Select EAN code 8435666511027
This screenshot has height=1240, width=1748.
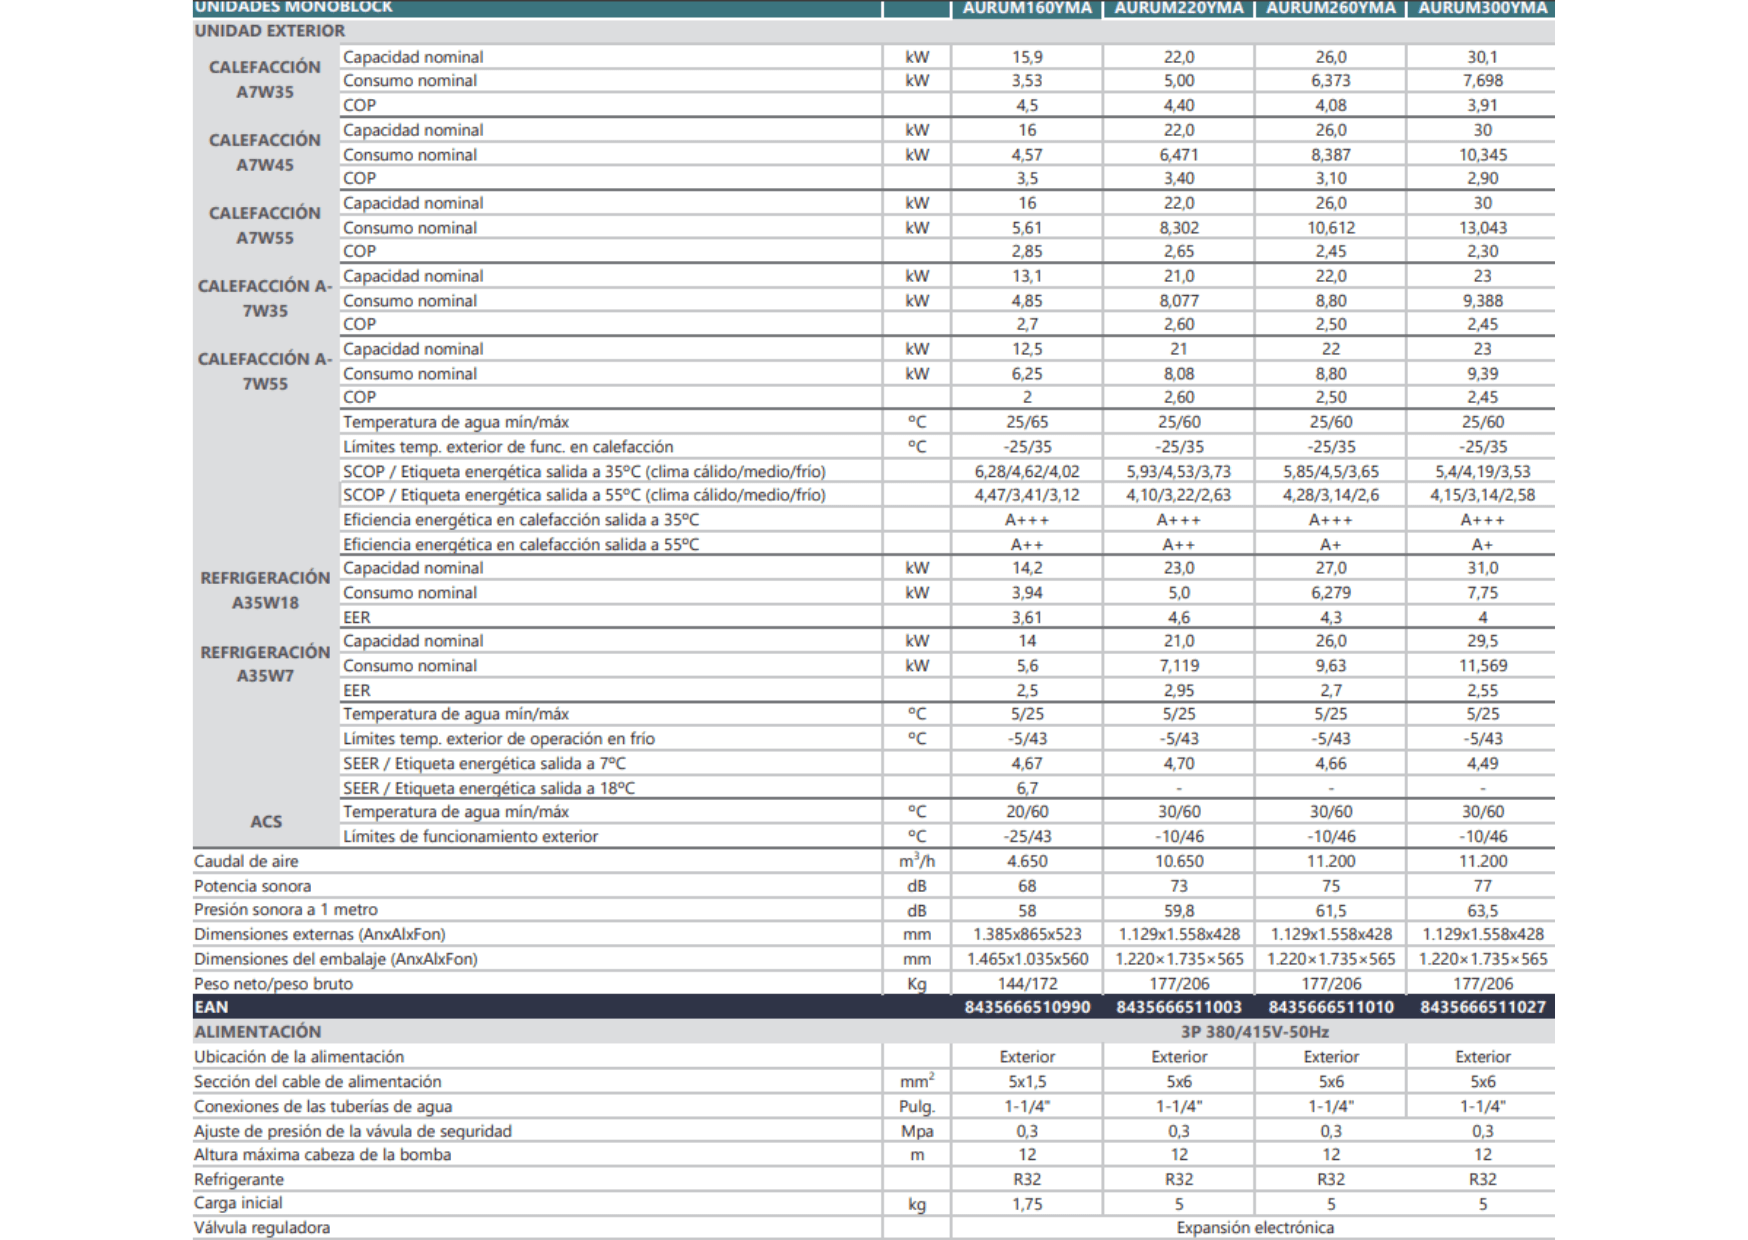click(1483, 1008)
